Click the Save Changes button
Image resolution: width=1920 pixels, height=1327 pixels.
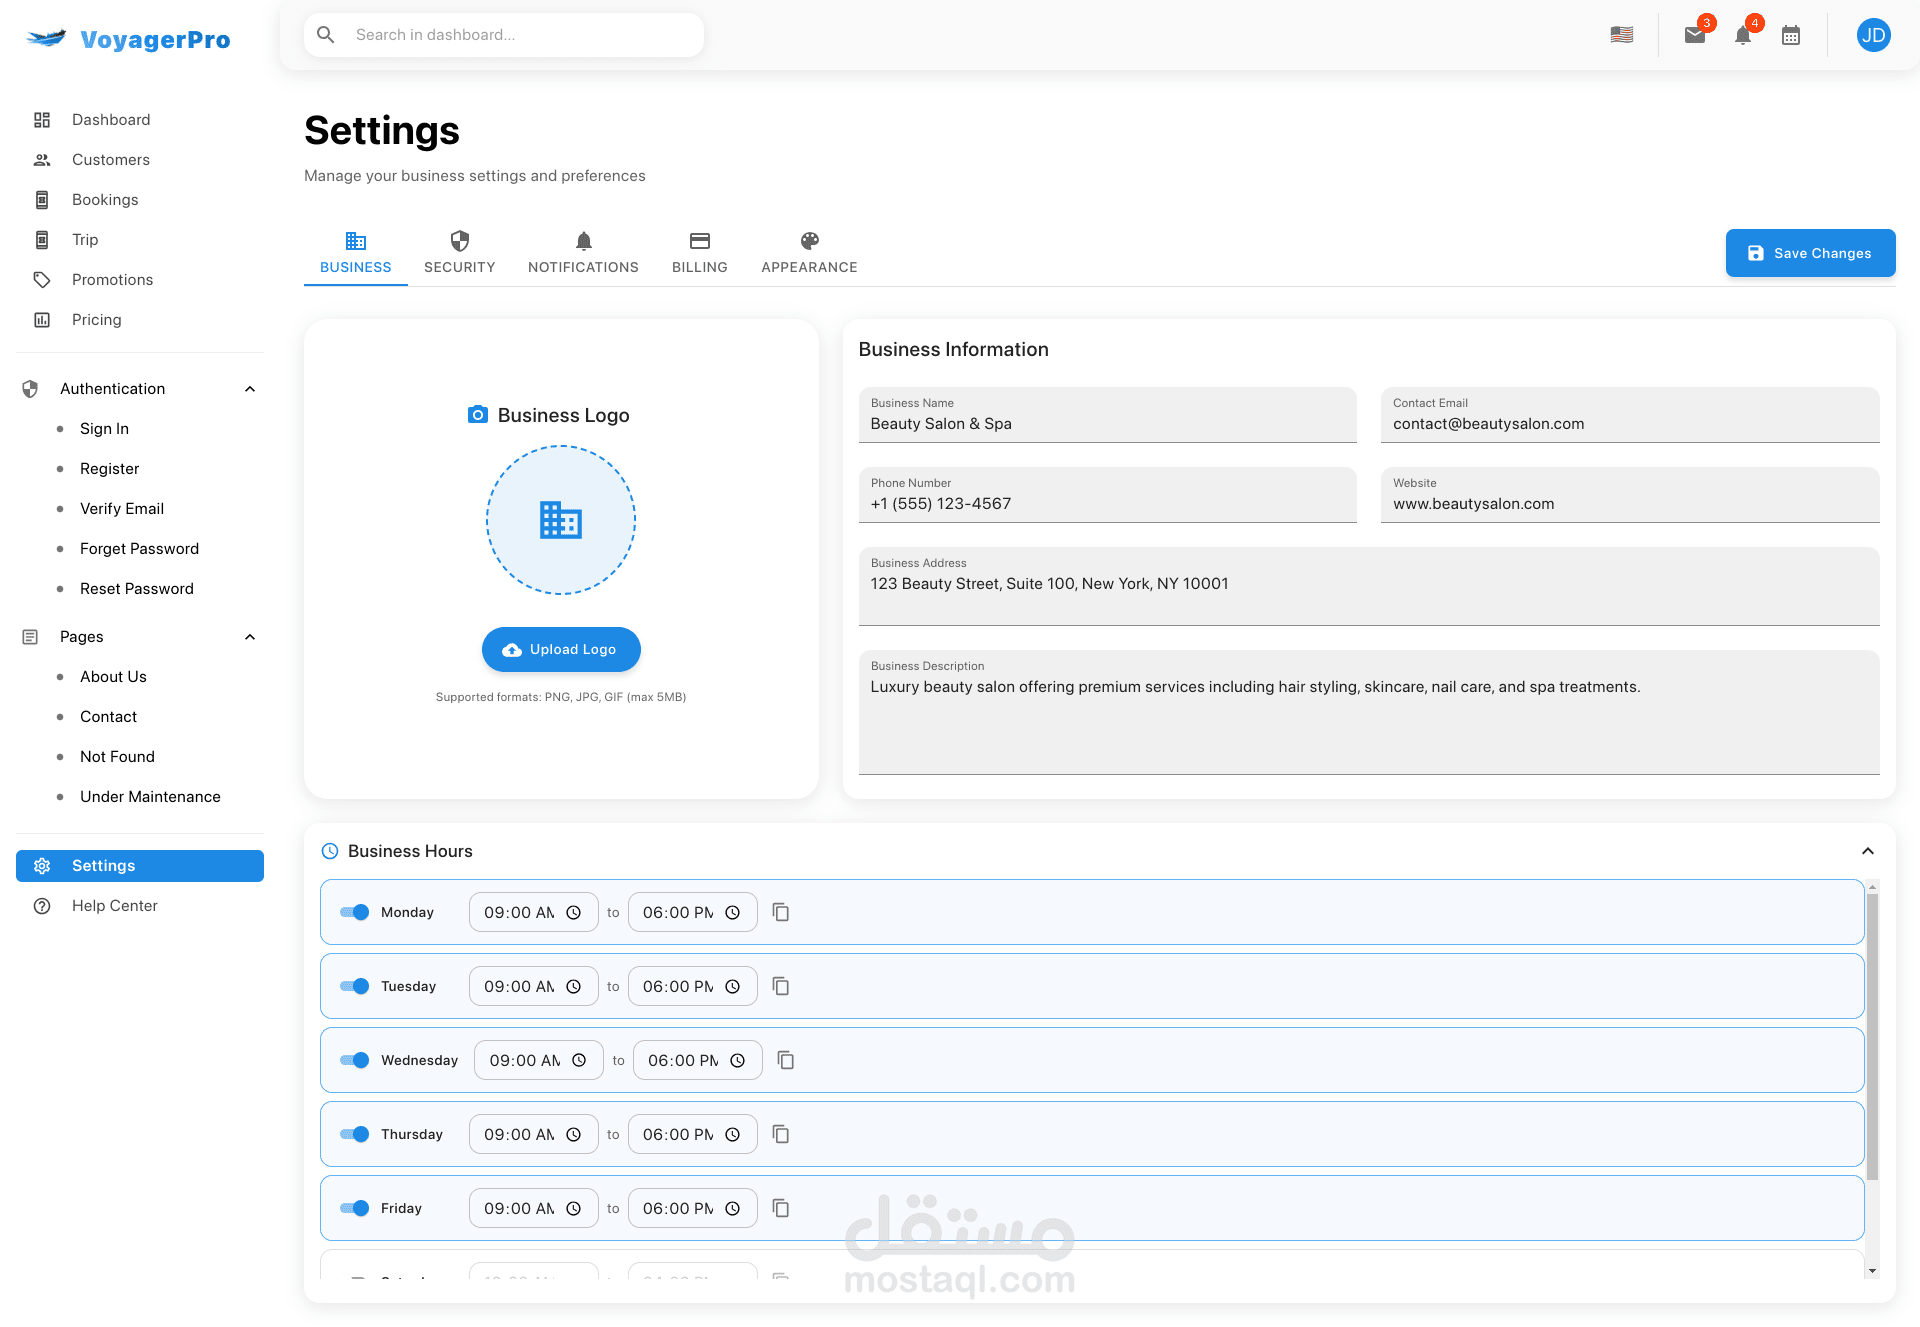[x=1810, y=253]
